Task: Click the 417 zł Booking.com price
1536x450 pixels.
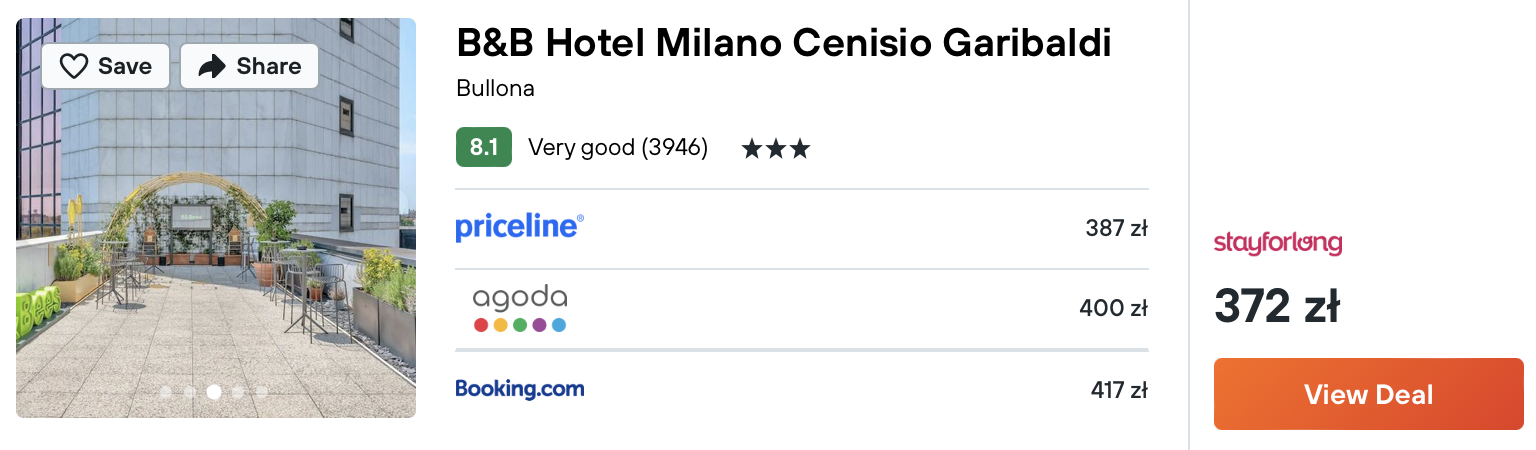Action: click(x=1119, y=389)
